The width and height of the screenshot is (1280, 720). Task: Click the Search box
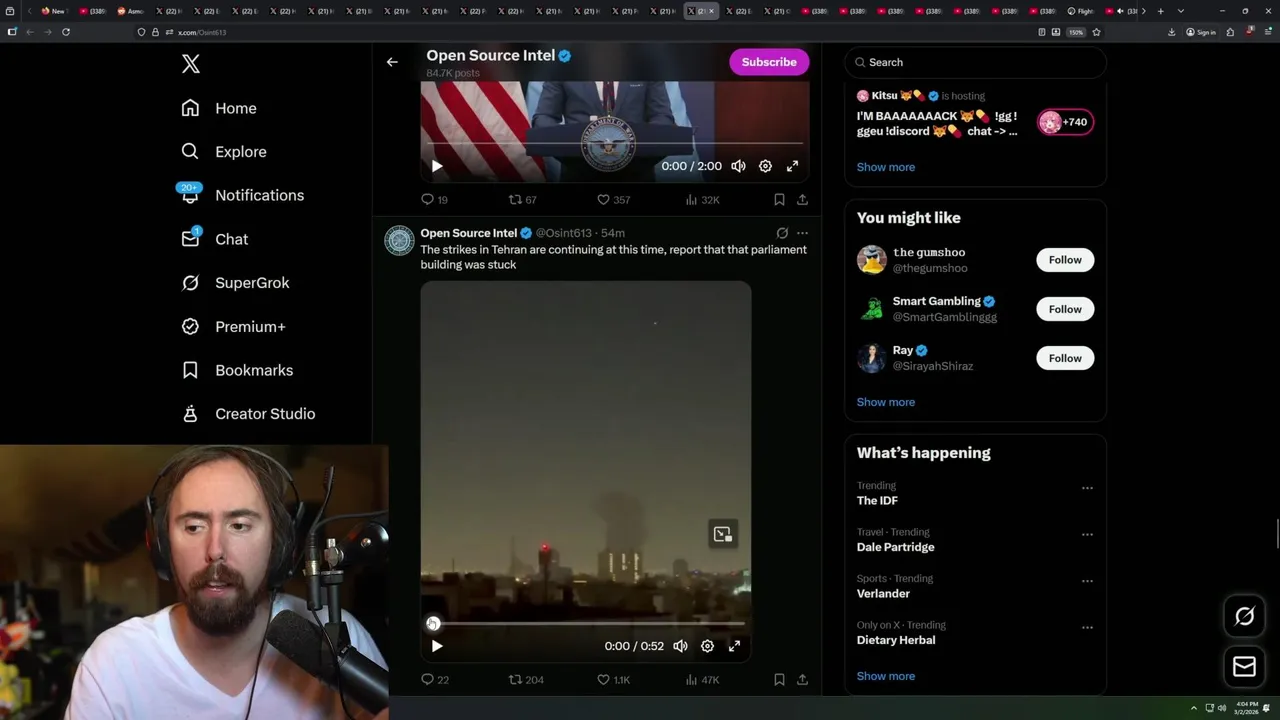pos(976,62)
